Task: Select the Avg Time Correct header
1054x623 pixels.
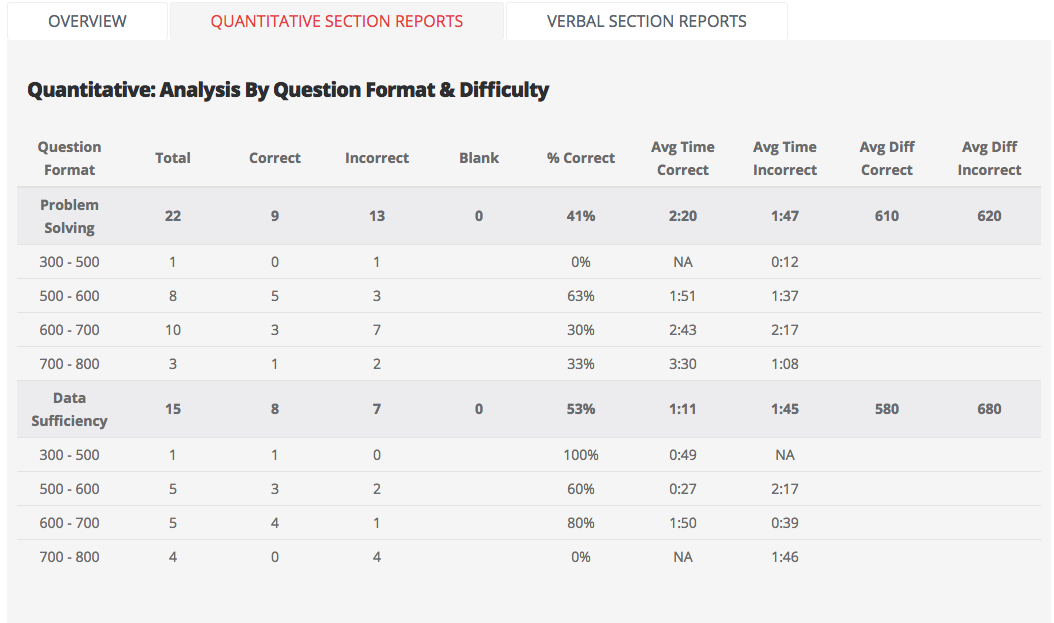Action: tap(683, 158)
